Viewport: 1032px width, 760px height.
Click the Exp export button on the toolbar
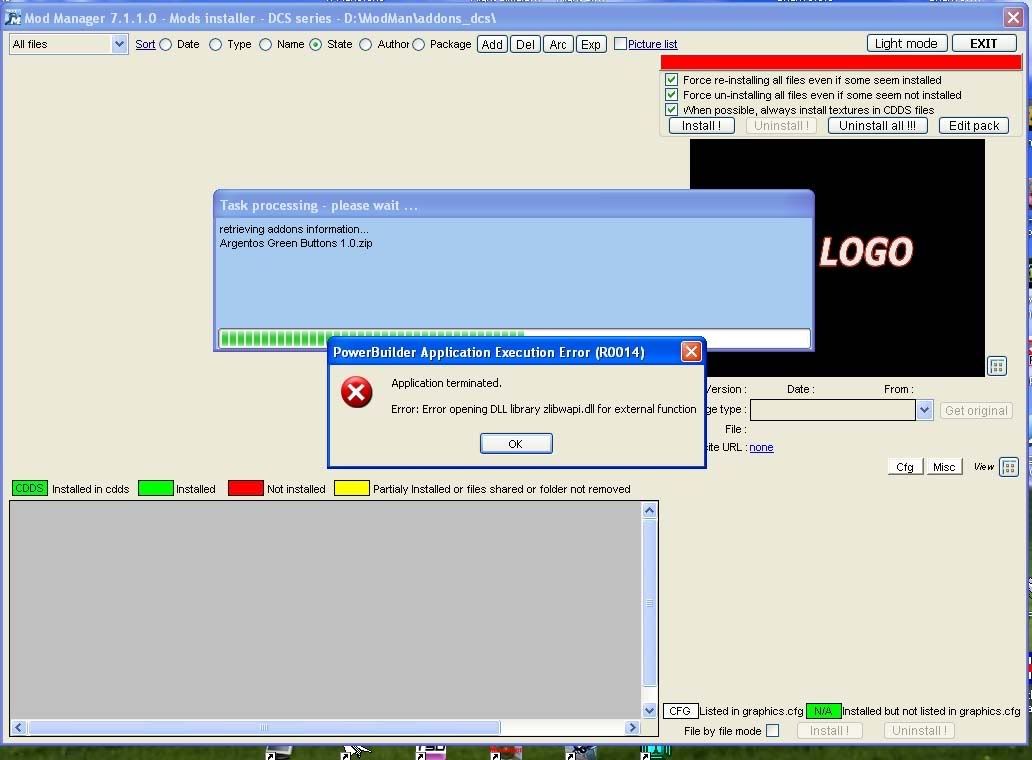point(590,44)
